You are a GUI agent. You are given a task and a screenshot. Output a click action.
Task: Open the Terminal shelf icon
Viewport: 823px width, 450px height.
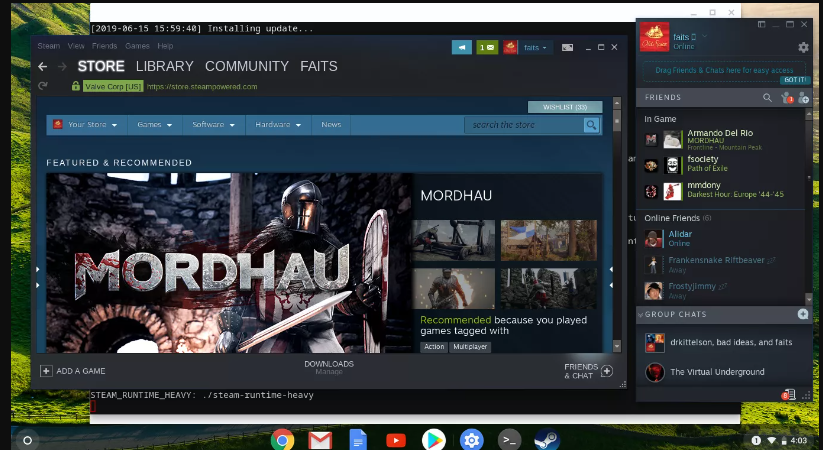pyautogui.click(x=509, y=440)
